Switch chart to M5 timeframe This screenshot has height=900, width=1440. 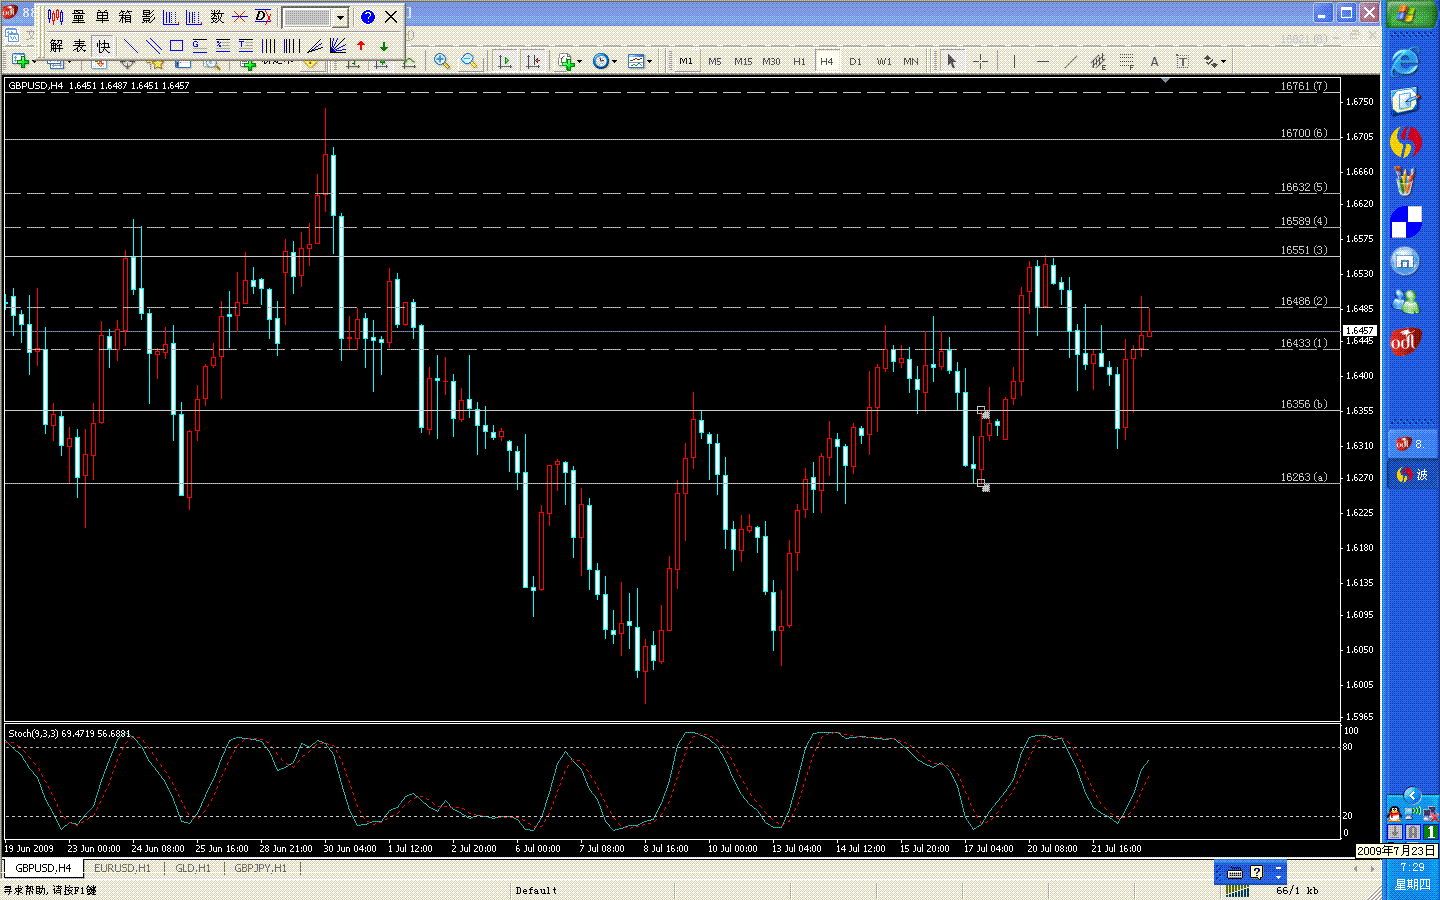pos(714,61)
